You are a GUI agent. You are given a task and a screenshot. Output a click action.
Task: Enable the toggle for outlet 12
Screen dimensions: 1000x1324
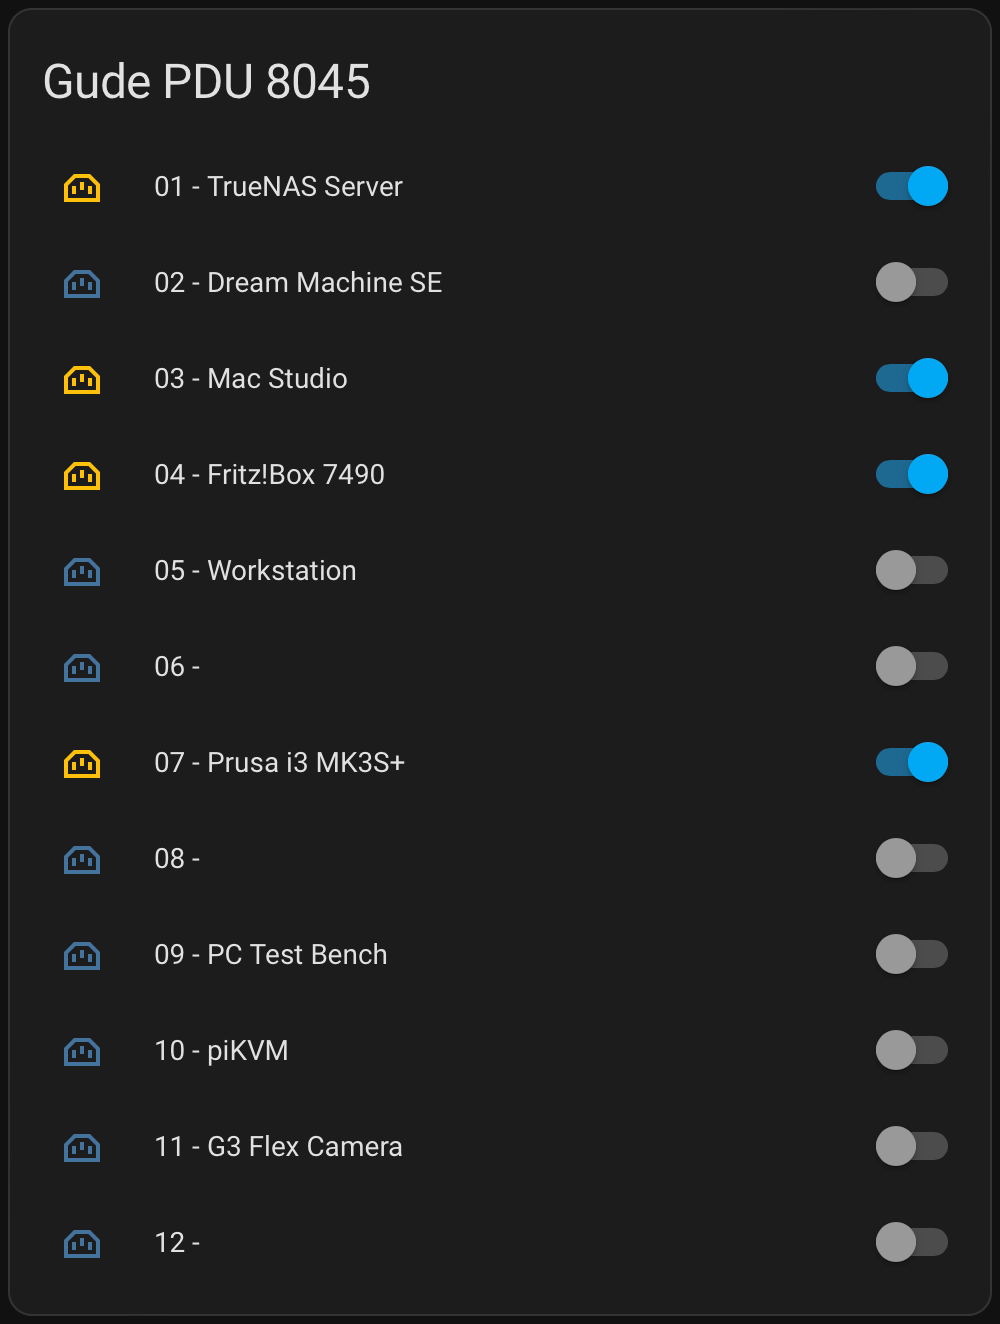pos(911,1242)
